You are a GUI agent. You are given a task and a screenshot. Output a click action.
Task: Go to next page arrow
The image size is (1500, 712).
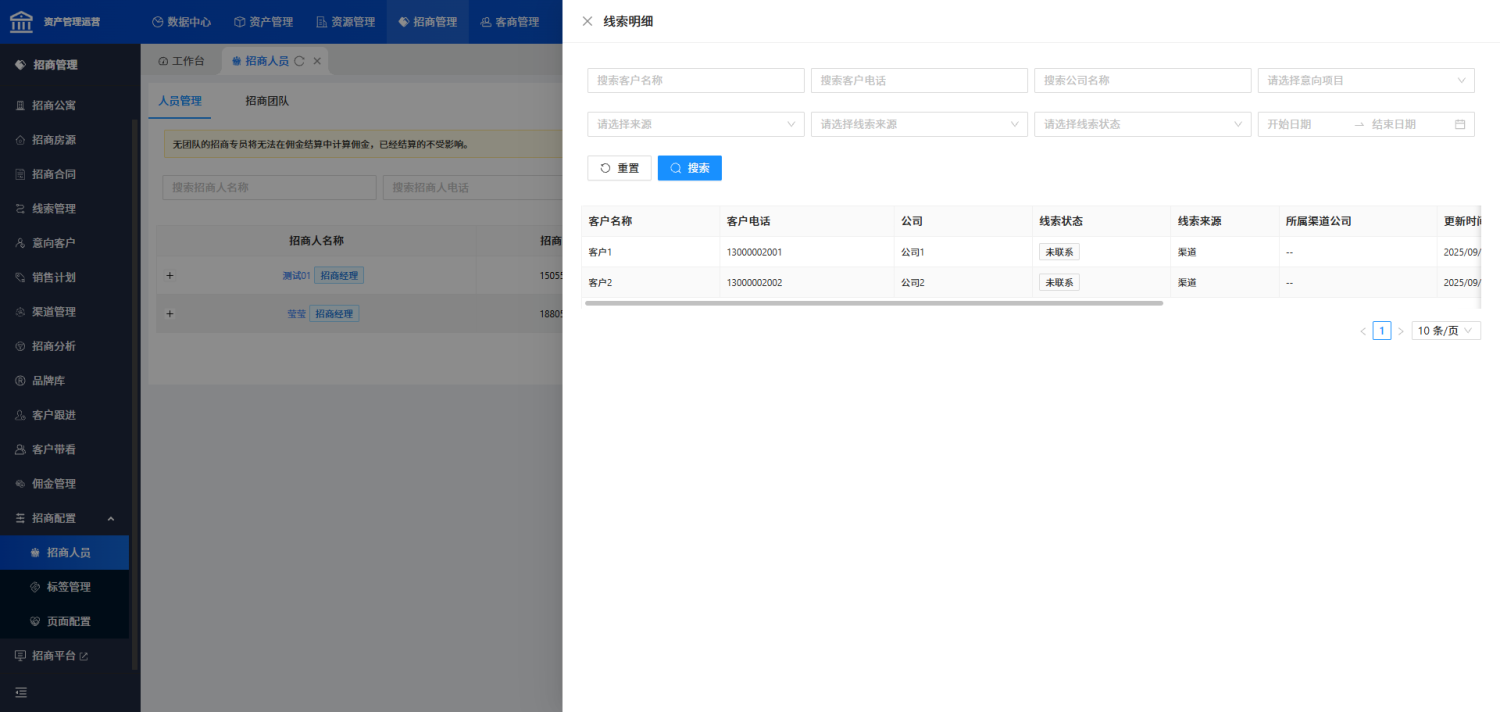coord(1400,331)
